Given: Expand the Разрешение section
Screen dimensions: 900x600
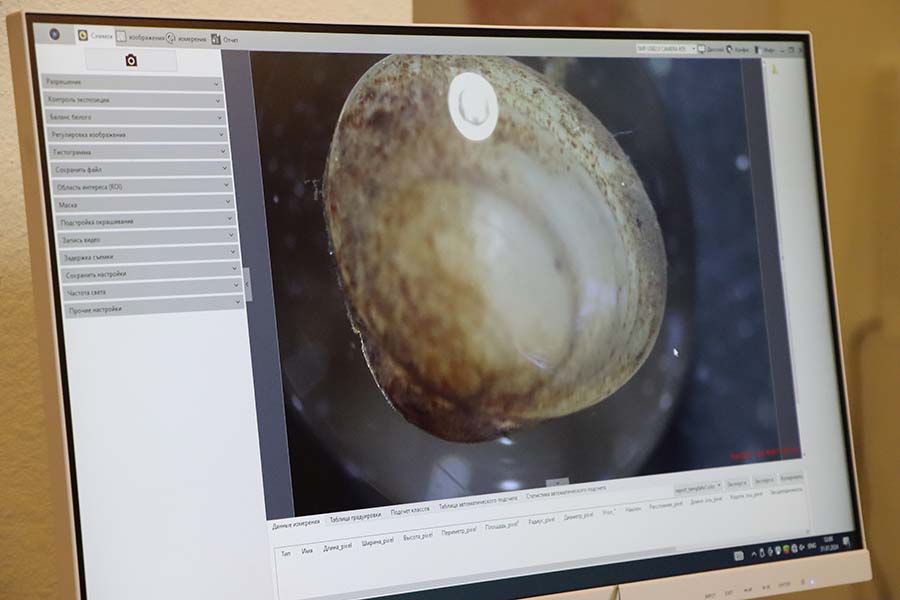Looking at the screenshot, I should click(132, 83).
